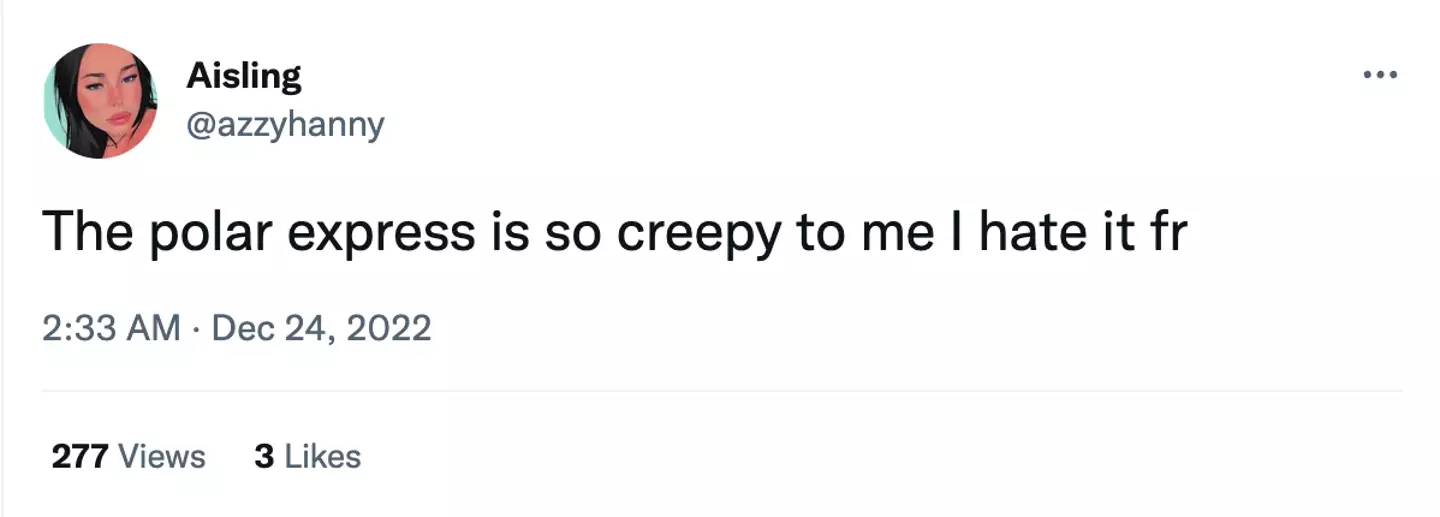This screenshot has width=1440, height=517.
Task: Click the word "so" in the tweet
Action: coord(571,233)
